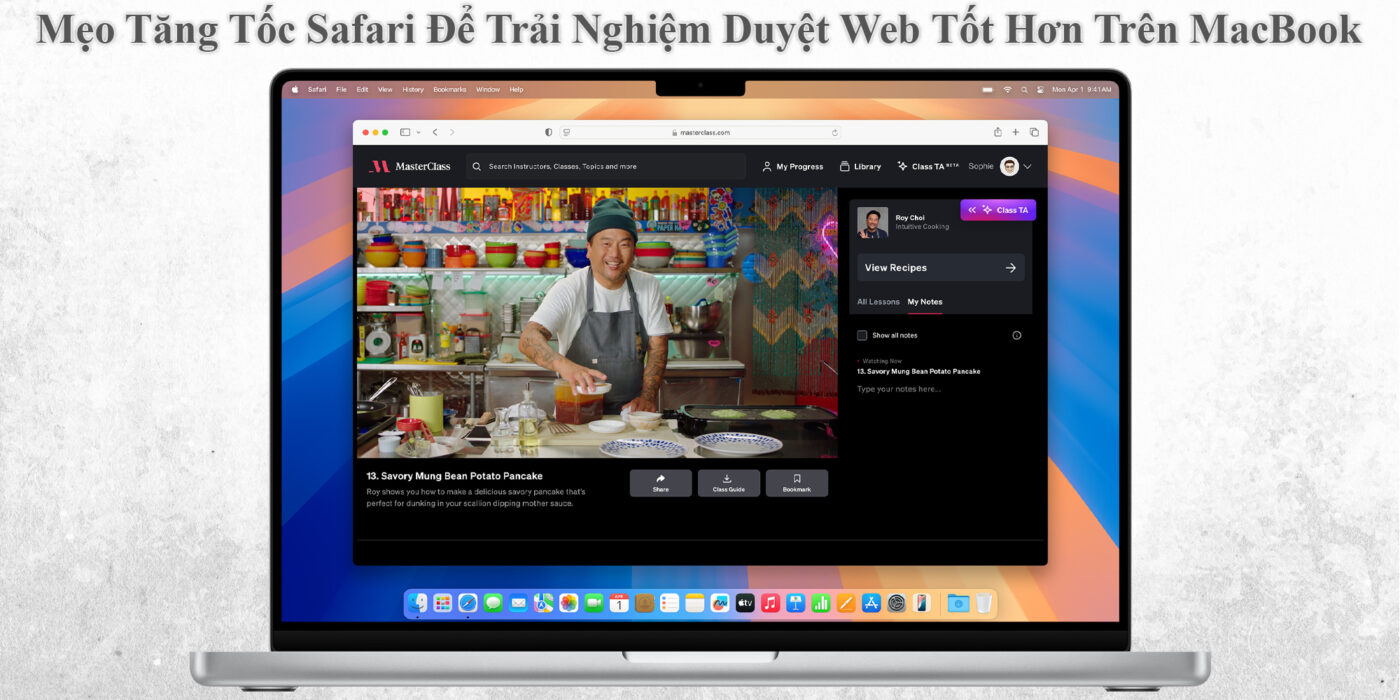Click the Library icon in MasterClass navigation
This screenshot has height=700, width=1400.
click(845, 166)
